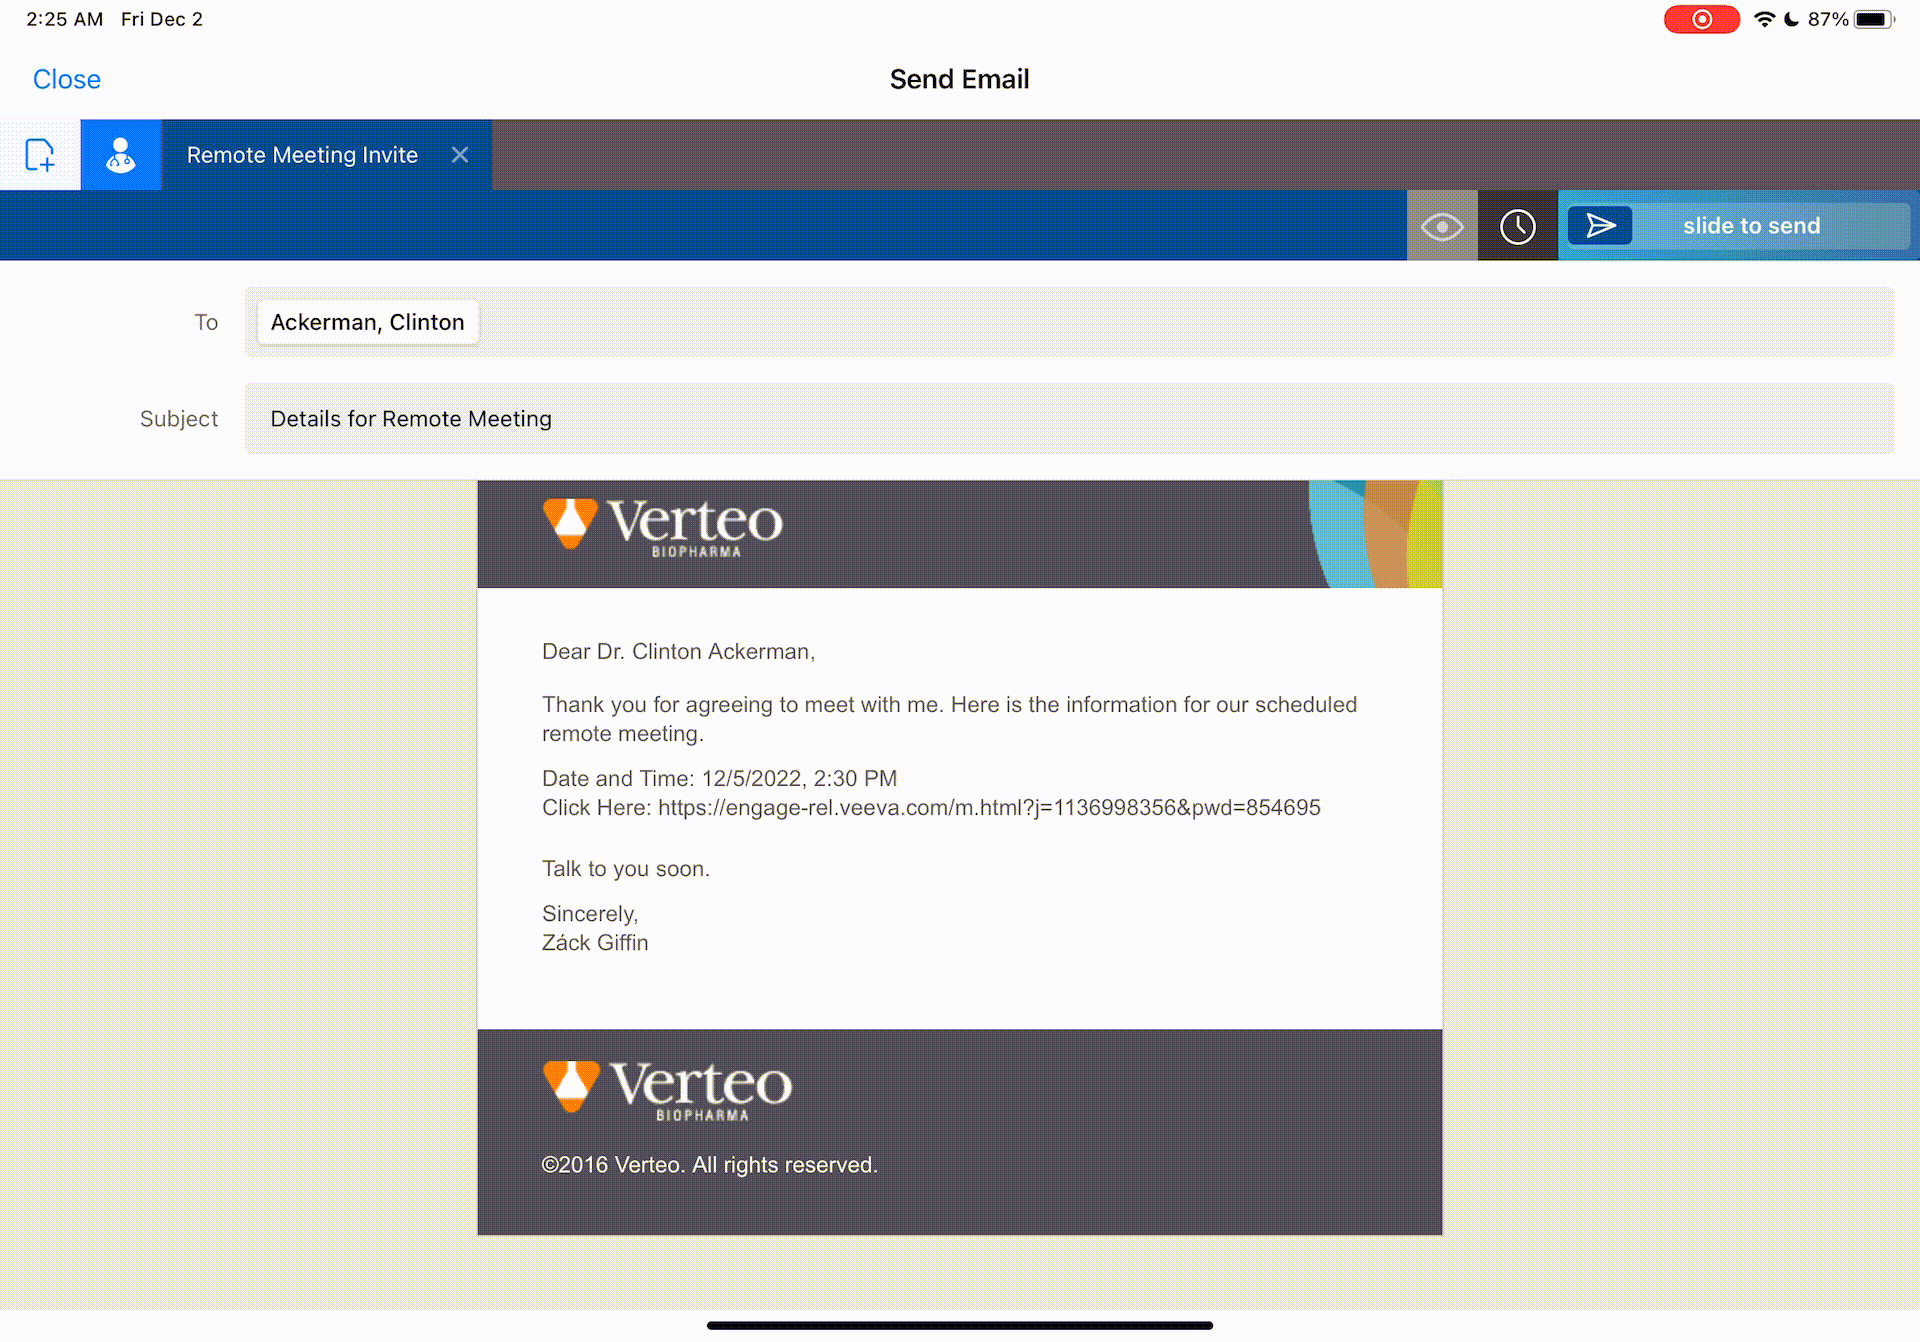Select Ackerman, Clinton recipient chip
Viewport: 1920px width, 1342px height.
coord(367,322)
